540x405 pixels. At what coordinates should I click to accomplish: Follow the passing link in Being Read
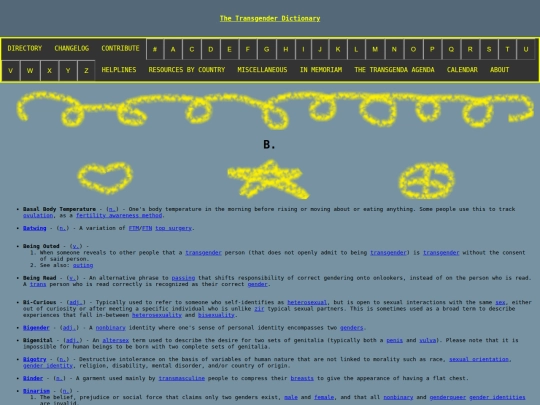point(183,278)
